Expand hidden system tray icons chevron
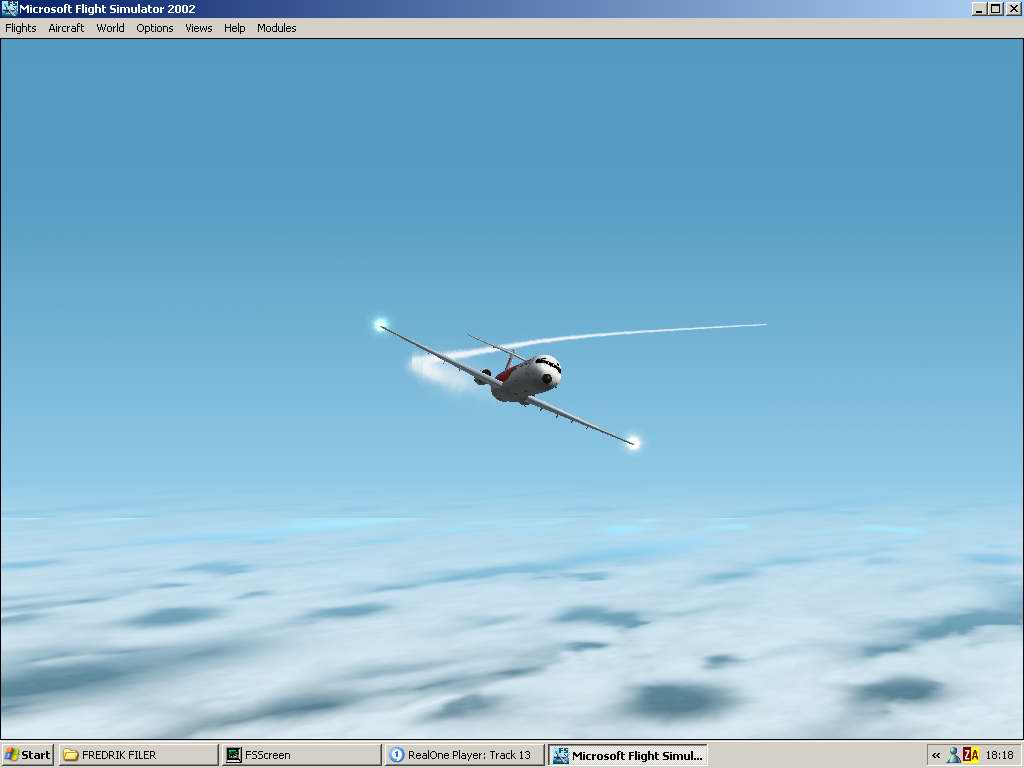This screenshot has width=1024, height=768. coord(936,756)
